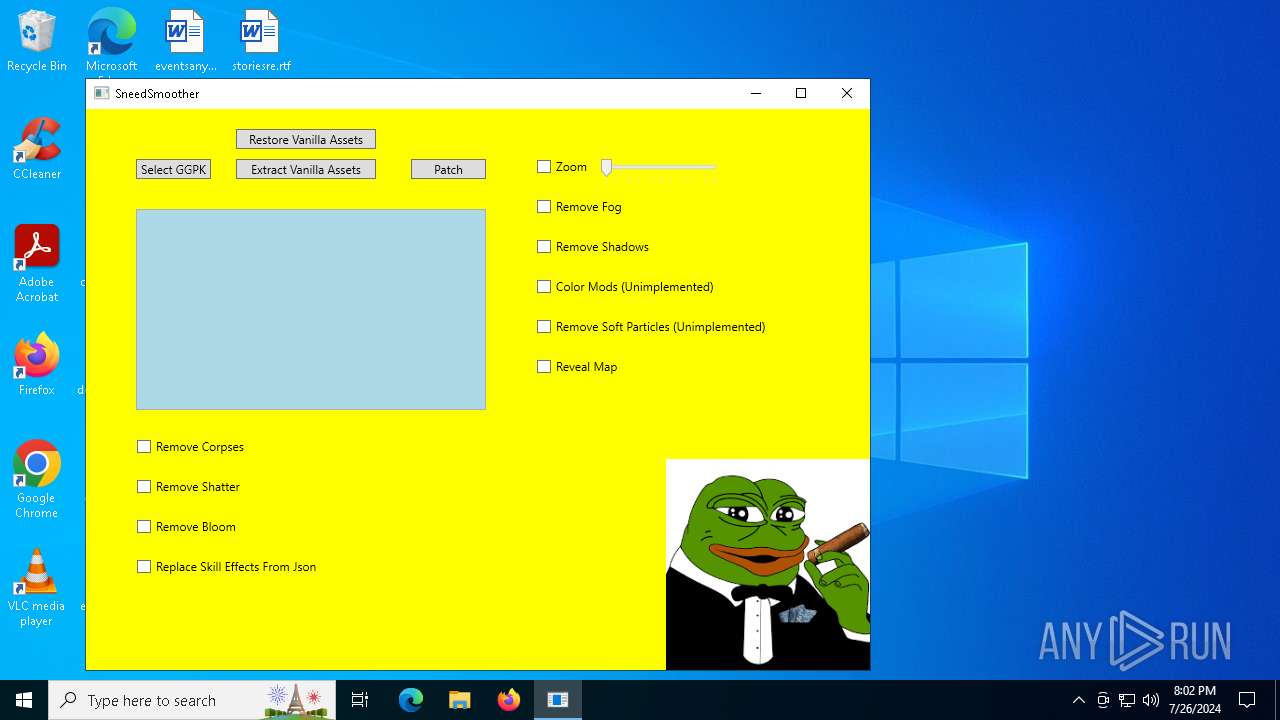This screenshot has height=720, width=1280.
Task: Maximize the SneedSmoother window
Action: click(x=801, y=93)
